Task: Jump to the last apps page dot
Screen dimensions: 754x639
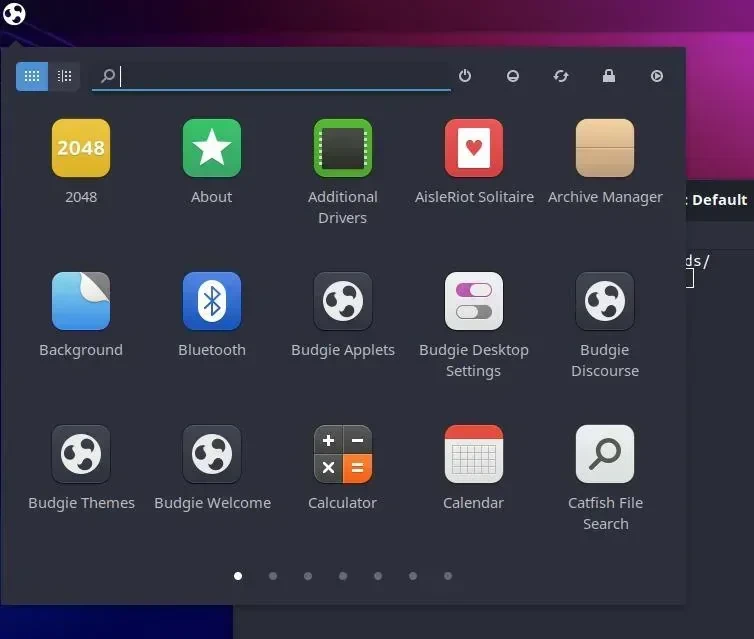Action: (x=448, y=576)
